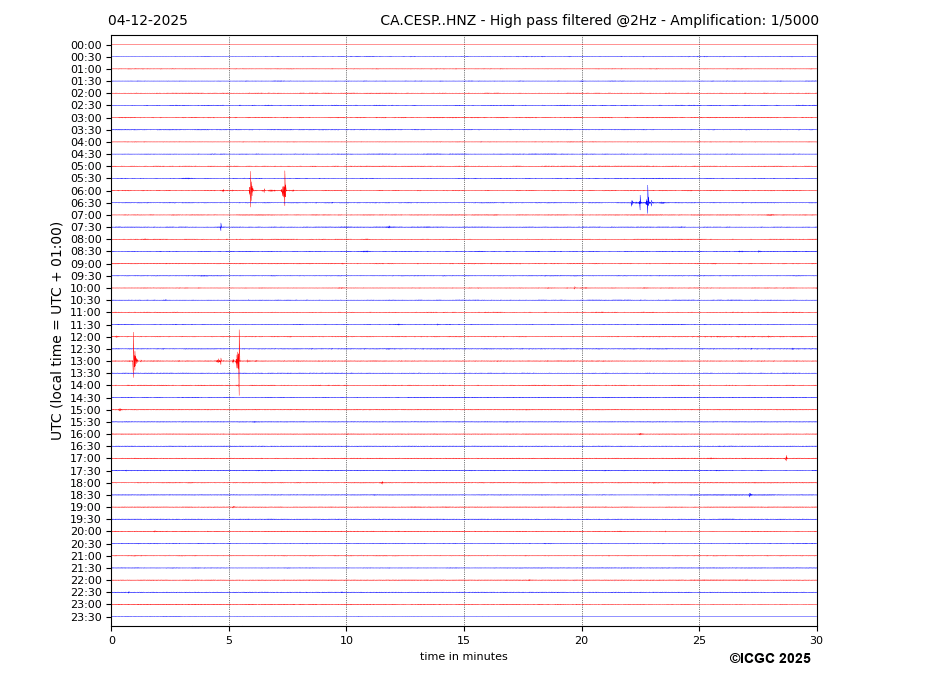The height and width of the screenshot is (696, 927).
Task: Click the small red spike on the 17:00 trace
Action: tap(786, 458)
